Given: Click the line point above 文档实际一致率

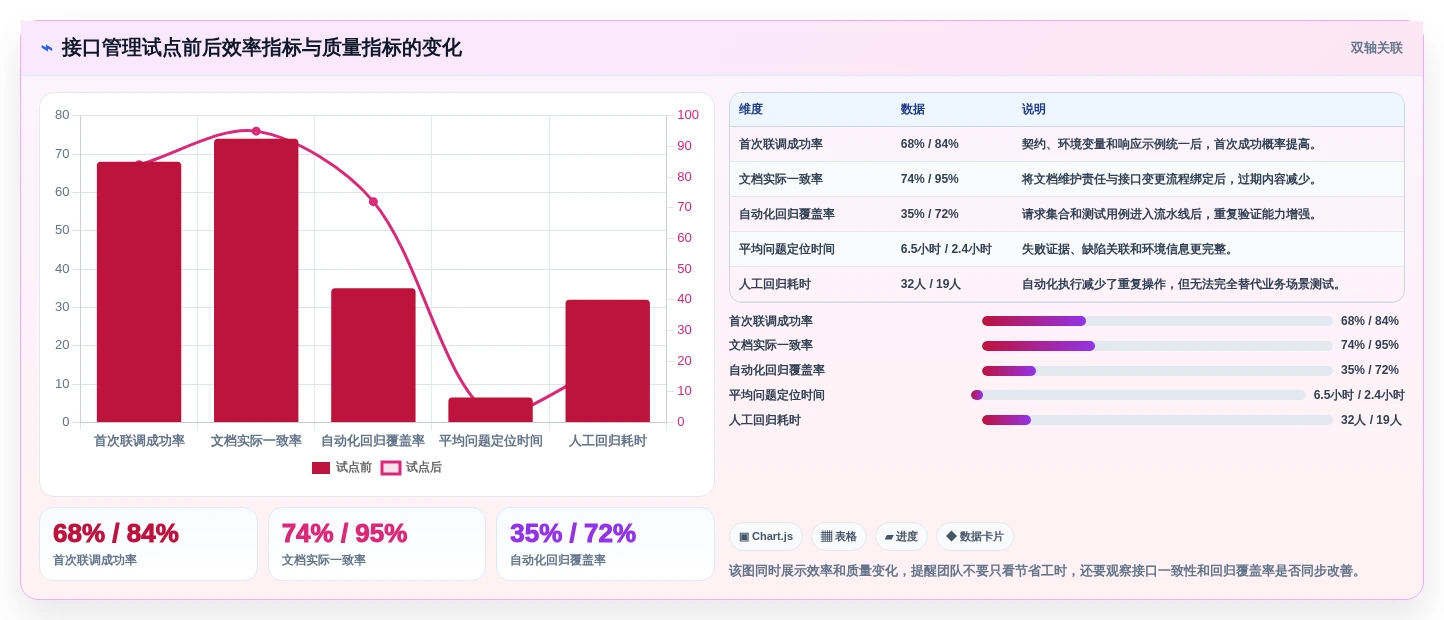Looking at the screenshot, I should tap(256, 131).
